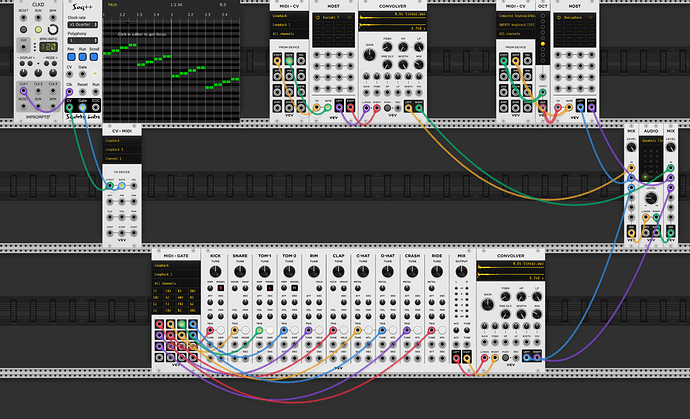The height and width of the screenshot is (419, 690).
Task: Click the KICK TUNE knob
Action: point(215,271)
